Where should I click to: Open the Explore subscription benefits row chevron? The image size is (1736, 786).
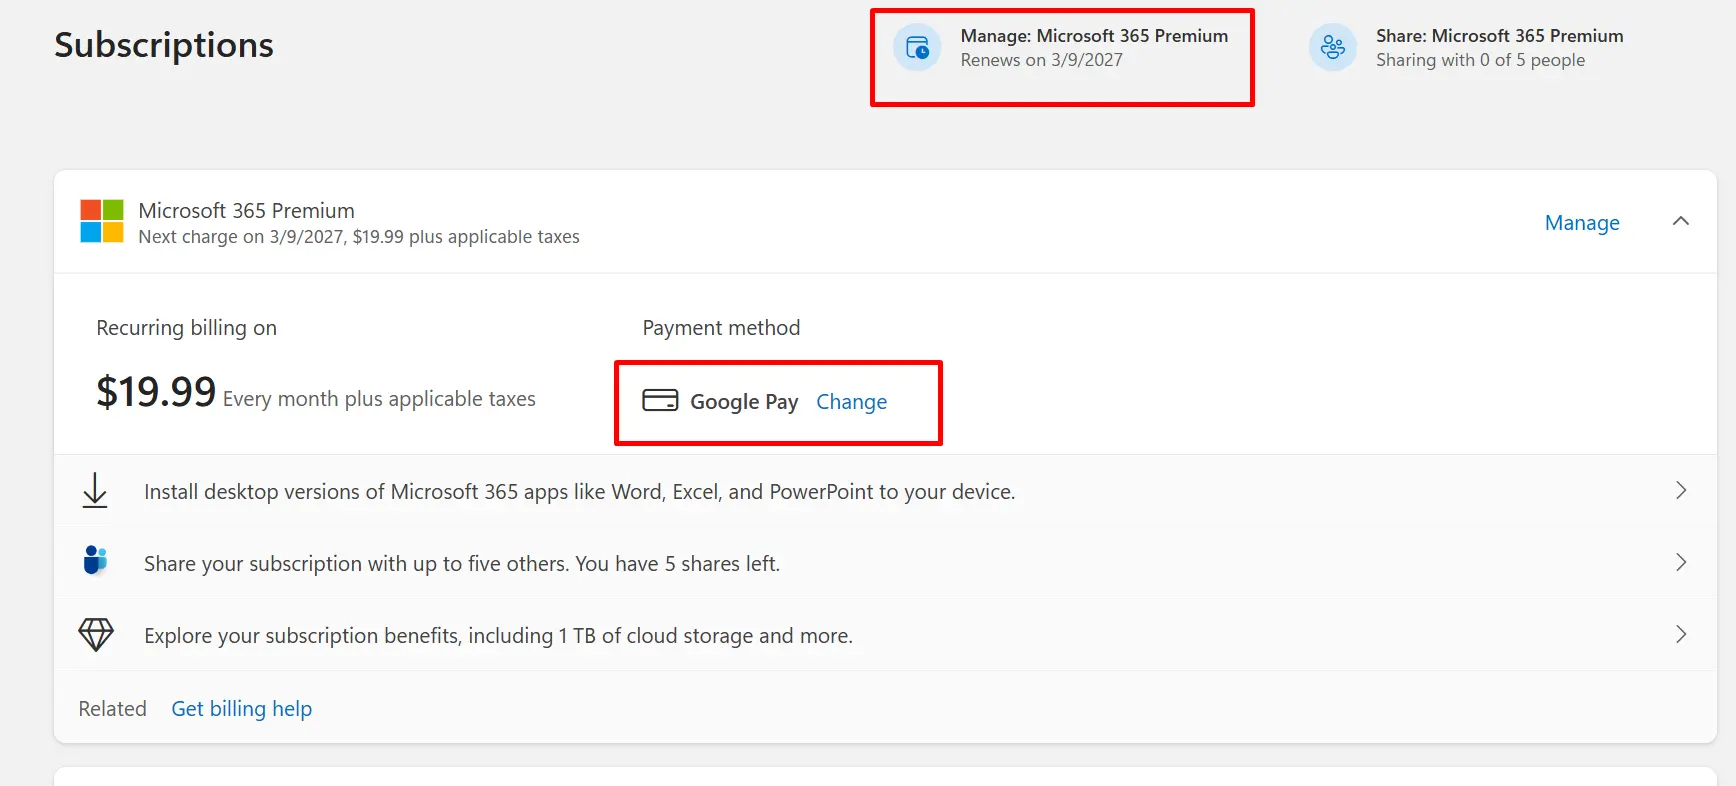click(1681, 634)
